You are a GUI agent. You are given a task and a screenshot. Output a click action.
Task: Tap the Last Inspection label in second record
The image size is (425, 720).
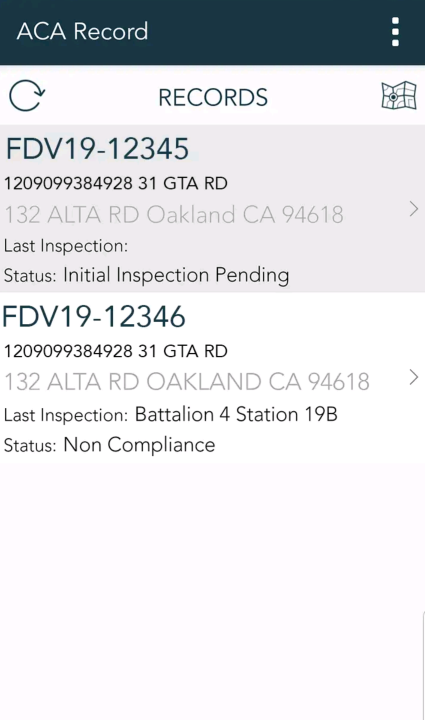tap(66, 415)
